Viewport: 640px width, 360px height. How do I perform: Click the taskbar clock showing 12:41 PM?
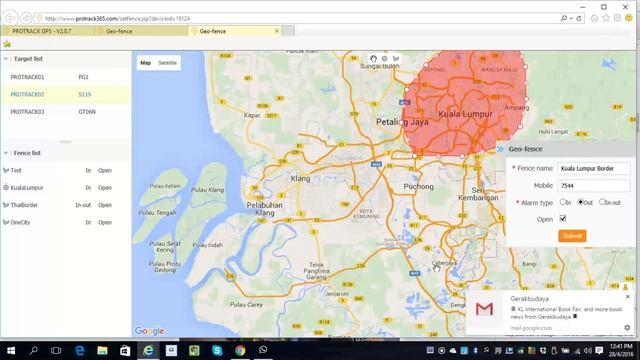(620, 350)
